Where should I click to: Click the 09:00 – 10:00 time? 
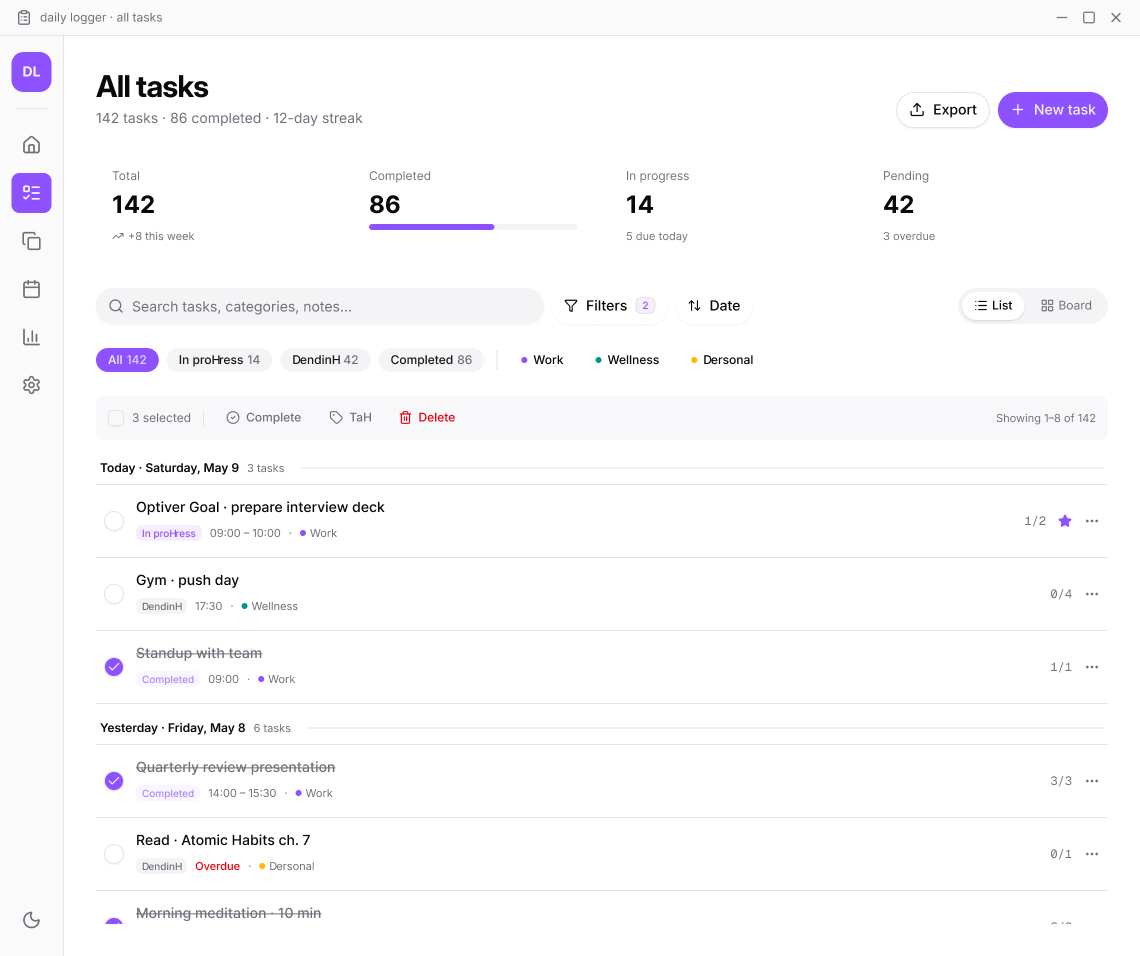click(245, 533)
